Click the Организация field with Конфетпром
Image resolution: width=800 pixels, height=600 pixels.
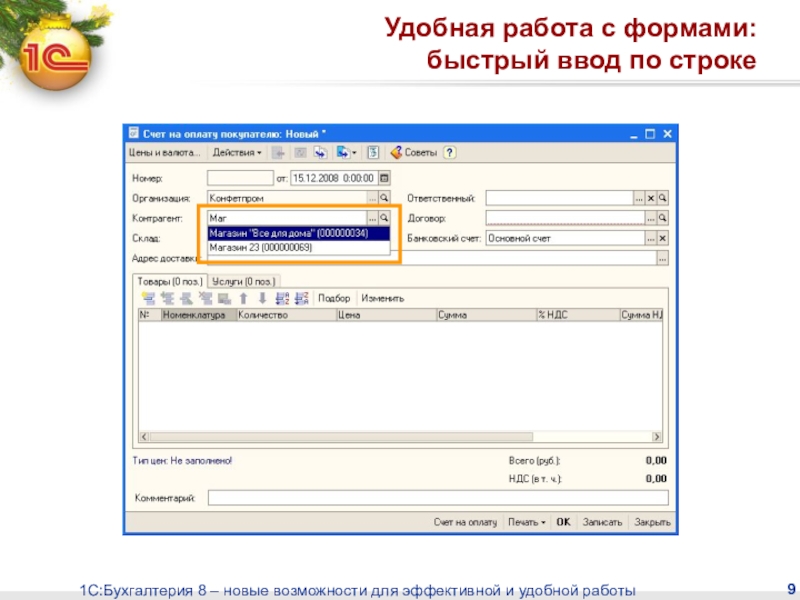coord(287,198)
